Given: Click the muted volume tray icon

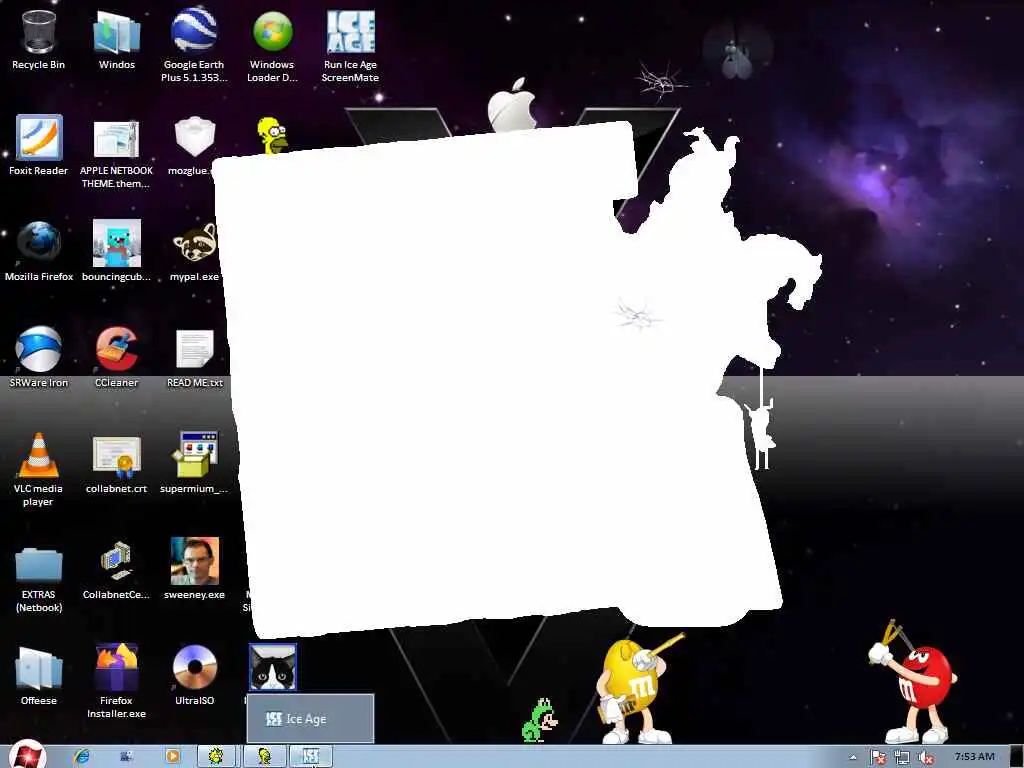Looking at the screenshot, I should point(925,757).
